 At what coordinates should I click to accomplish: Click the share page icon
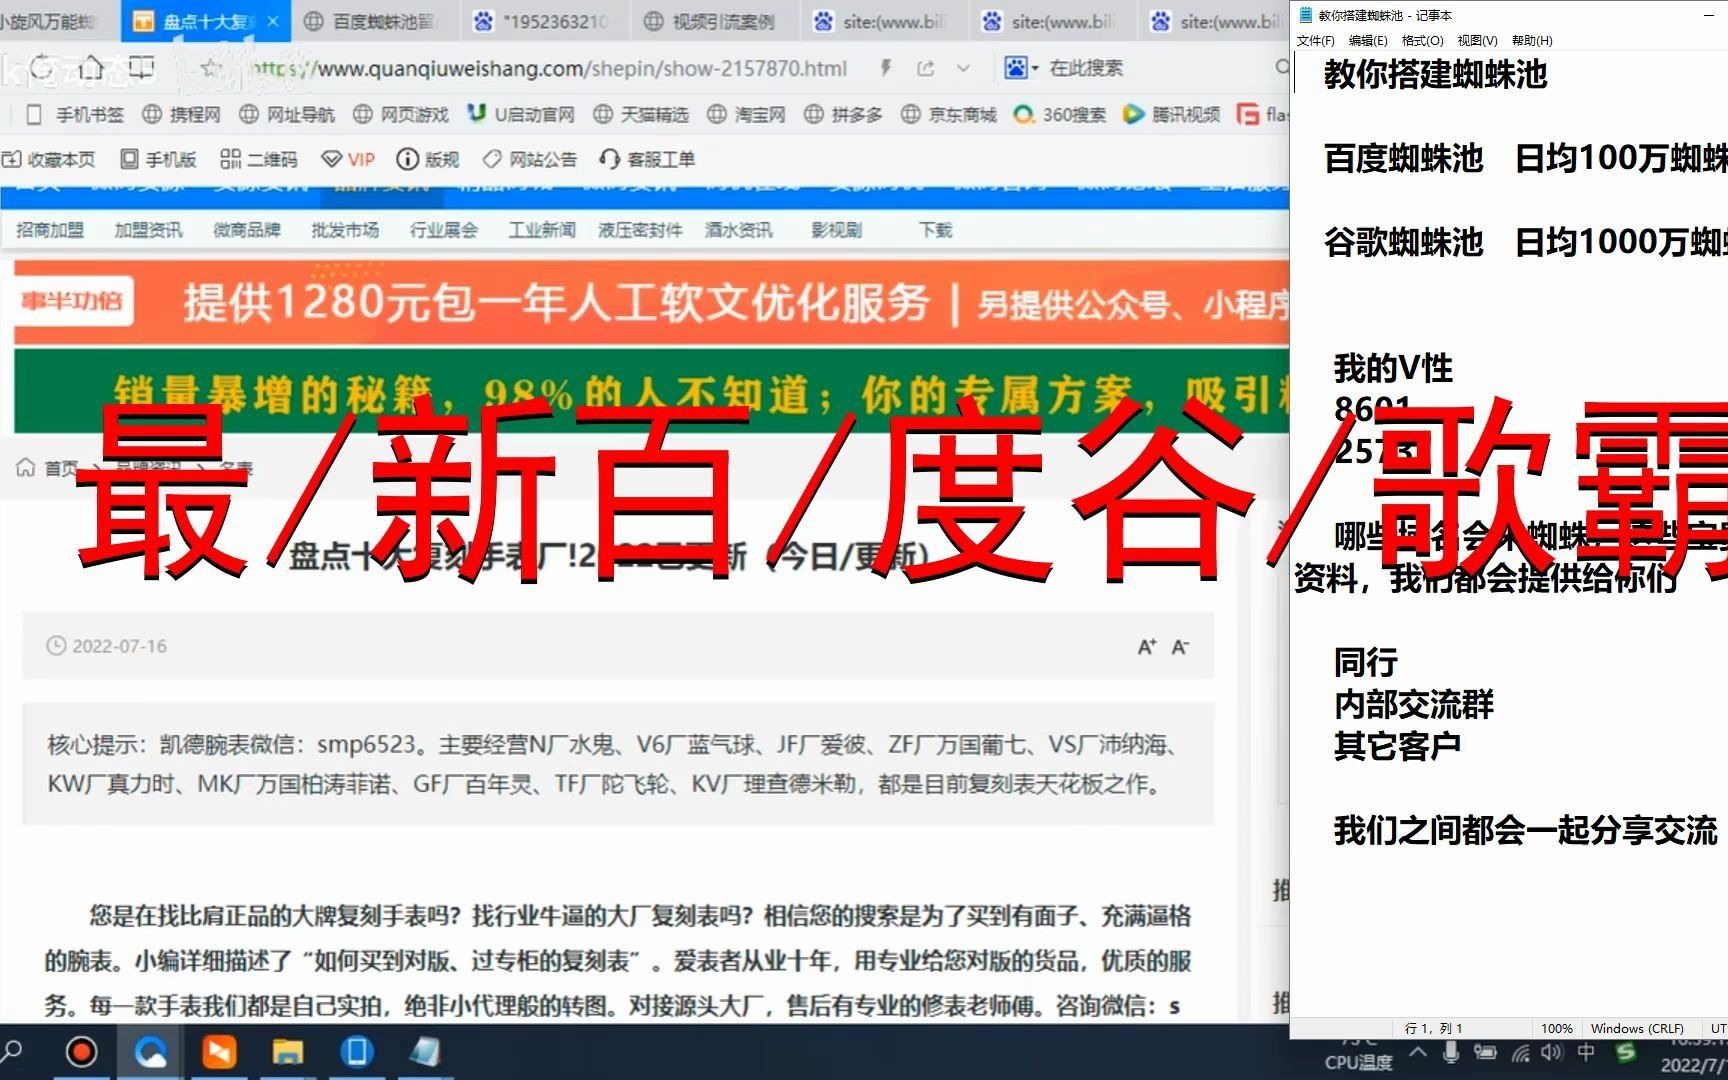coord(926,68)
